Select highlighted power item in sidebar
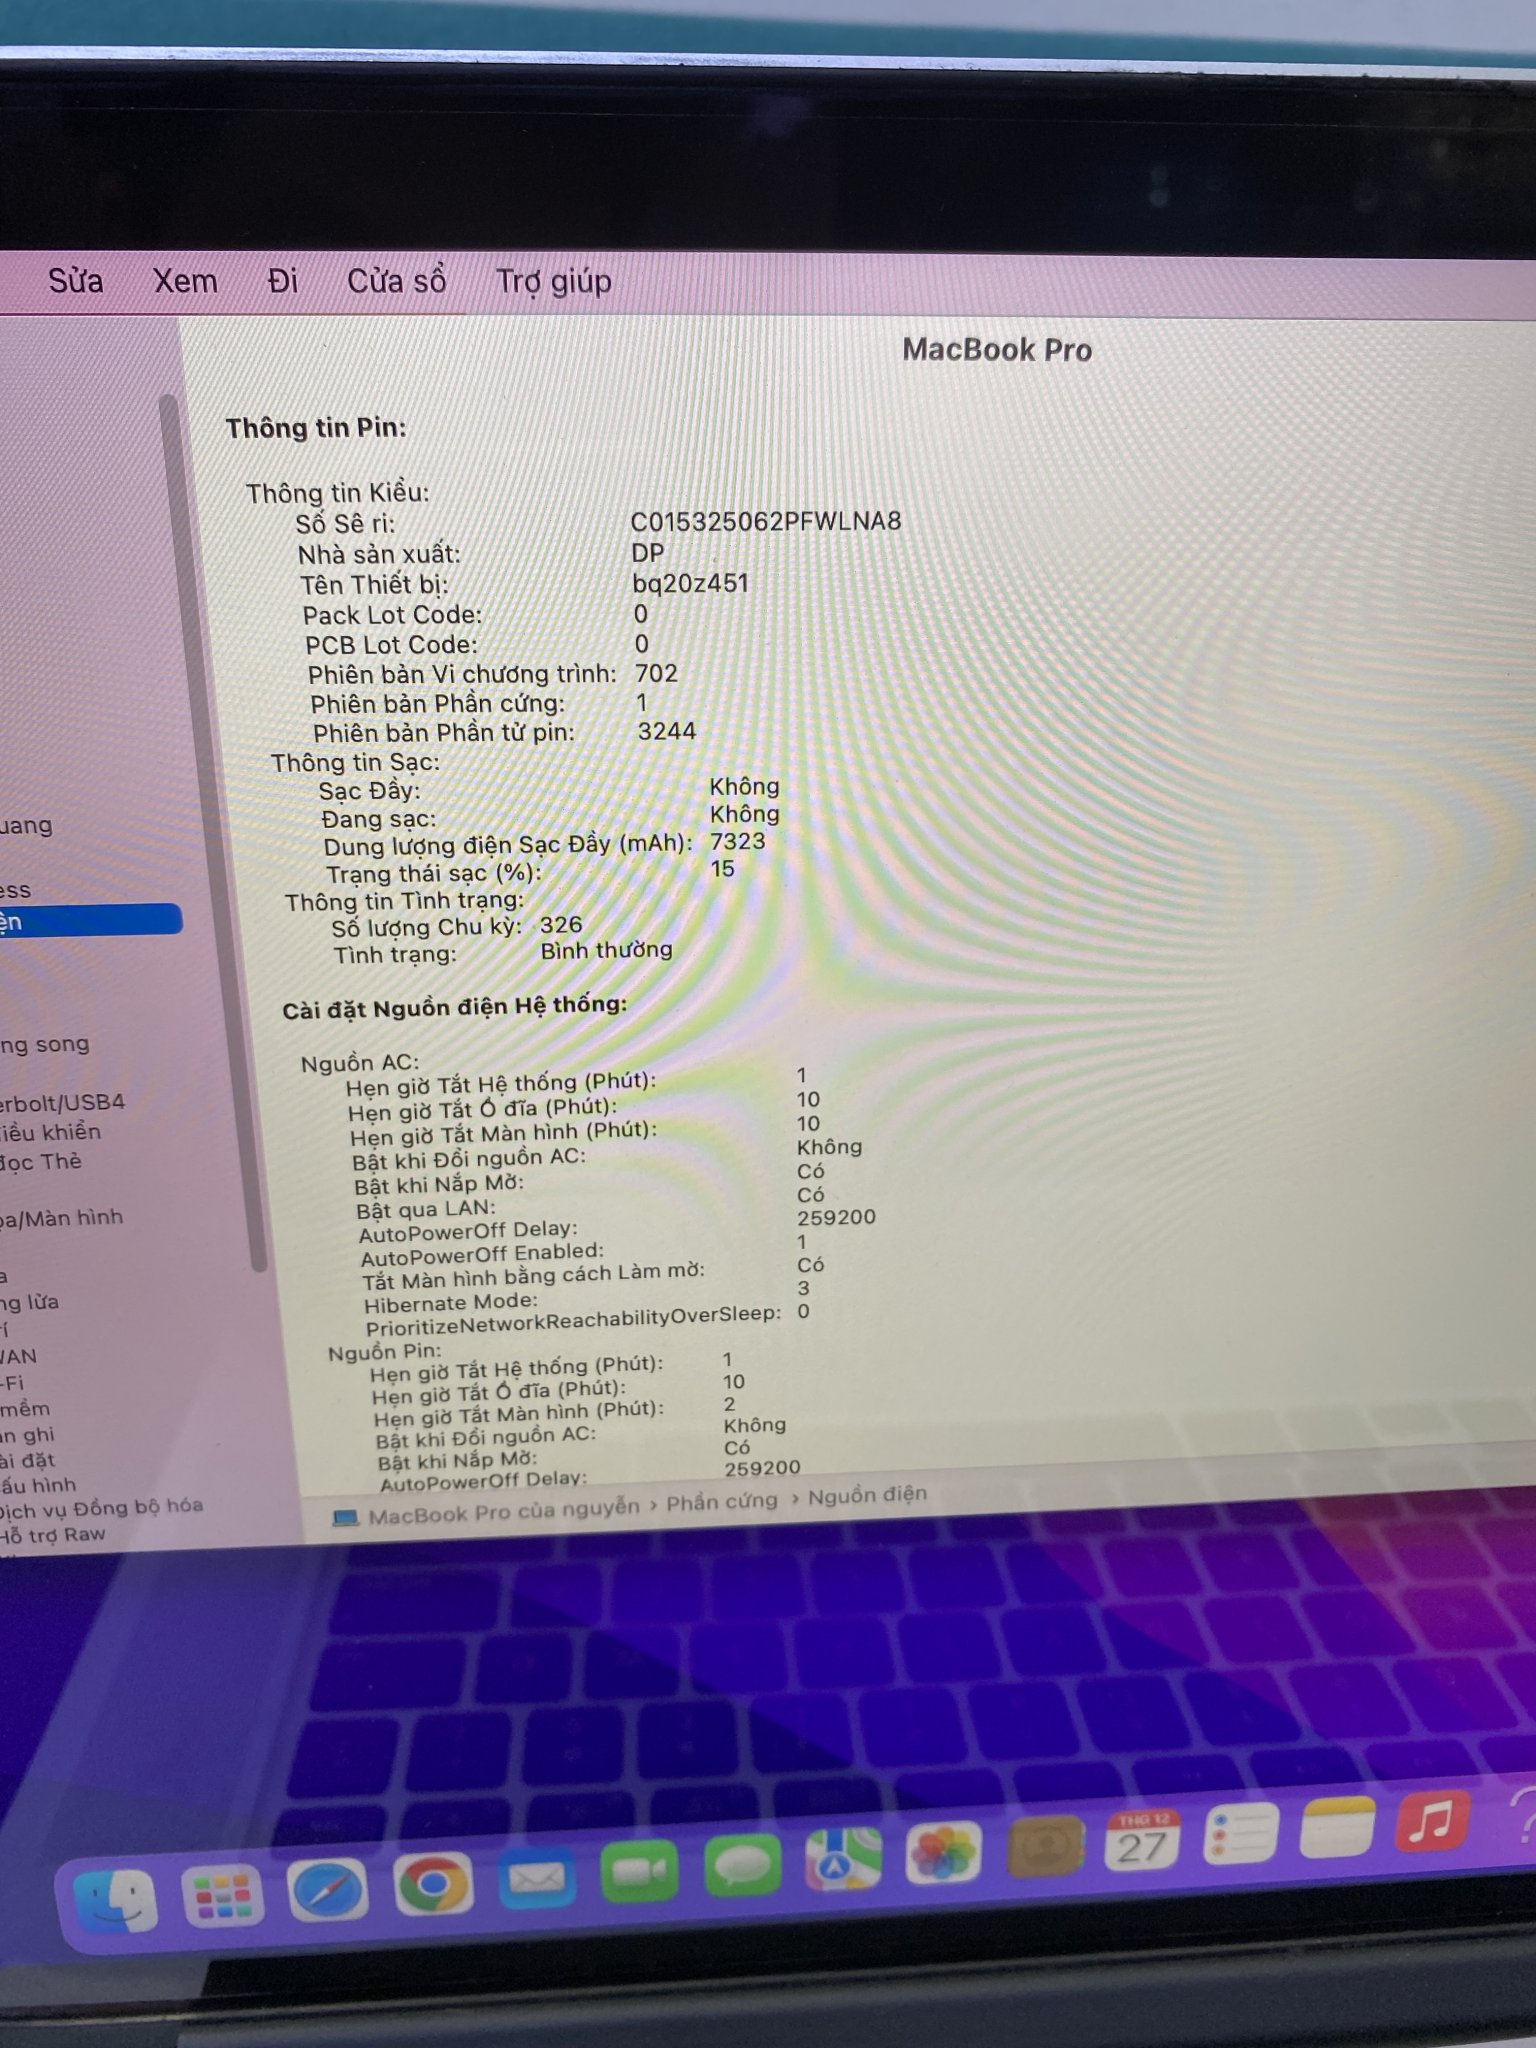Viewport: 1536px width, 2048px height. [90, 920]
